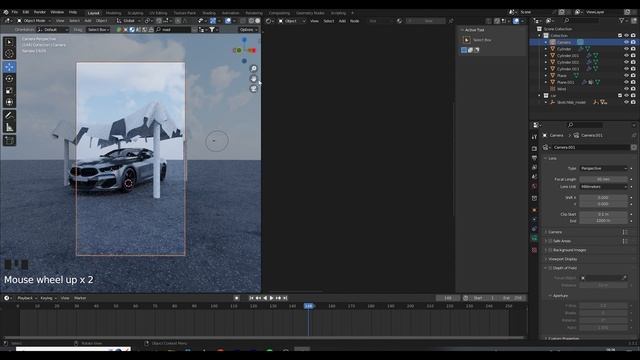Image resolution: width=640 pixels, height=360 pixels.
Task: Click the orientation navigation gizmo
Action: click(x=244, y=50)
